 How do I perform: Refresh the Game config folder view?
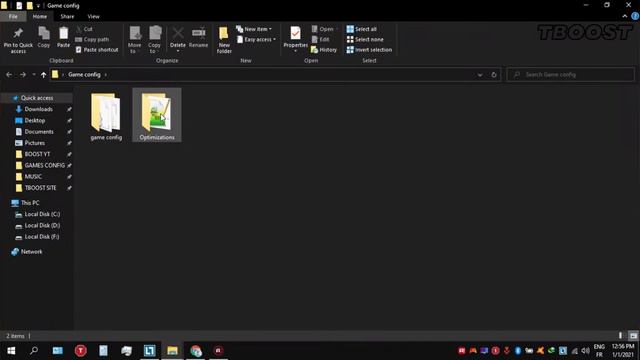(494, 75)
